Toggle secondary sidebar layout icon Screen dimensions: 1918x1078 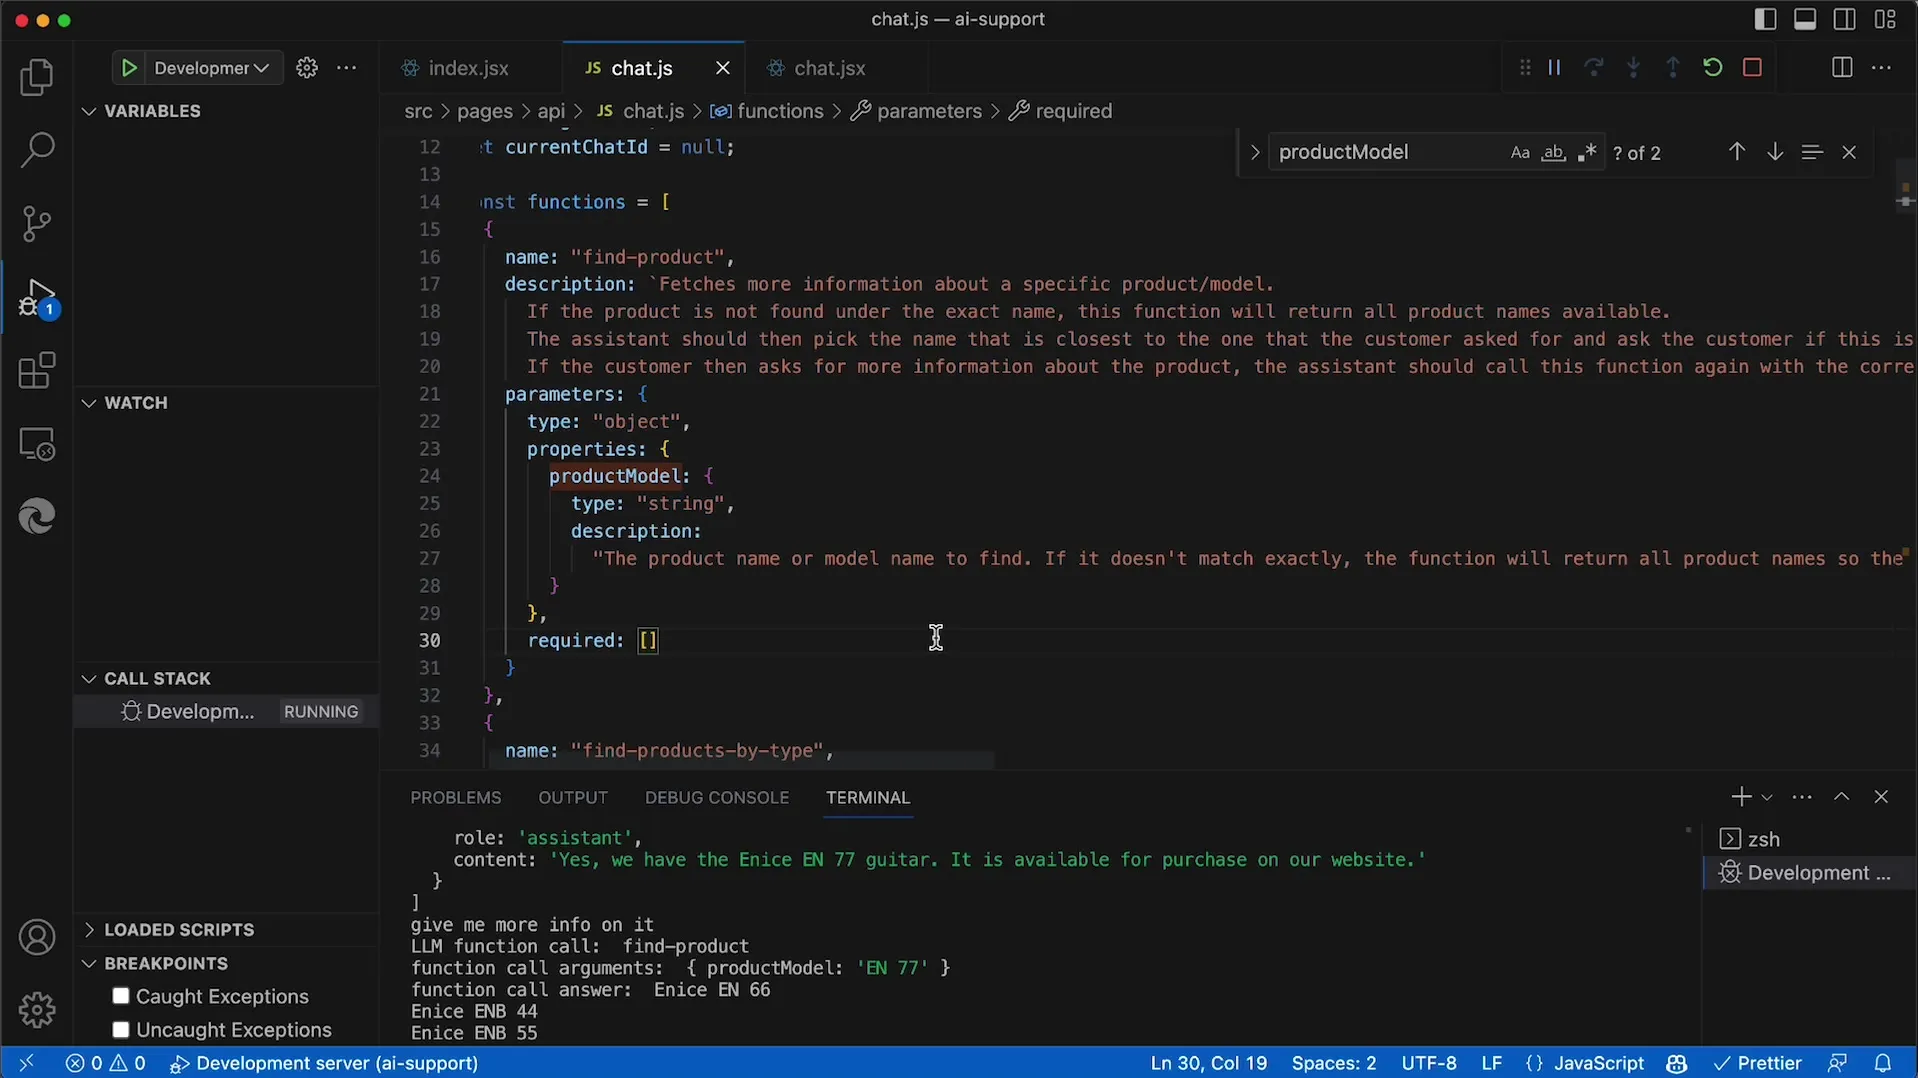coord(1845,19)
